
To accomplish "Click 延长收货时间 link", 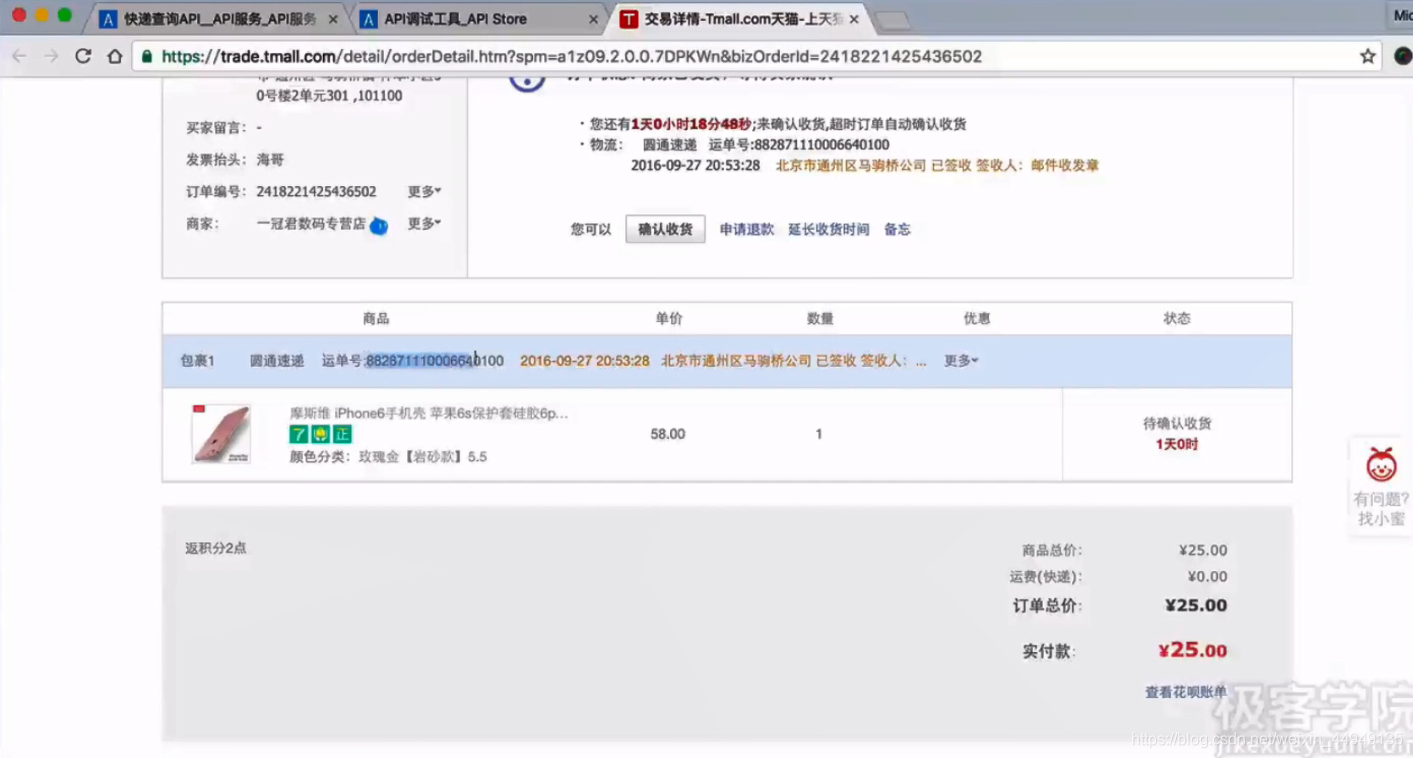I will [x=829, y=229].
